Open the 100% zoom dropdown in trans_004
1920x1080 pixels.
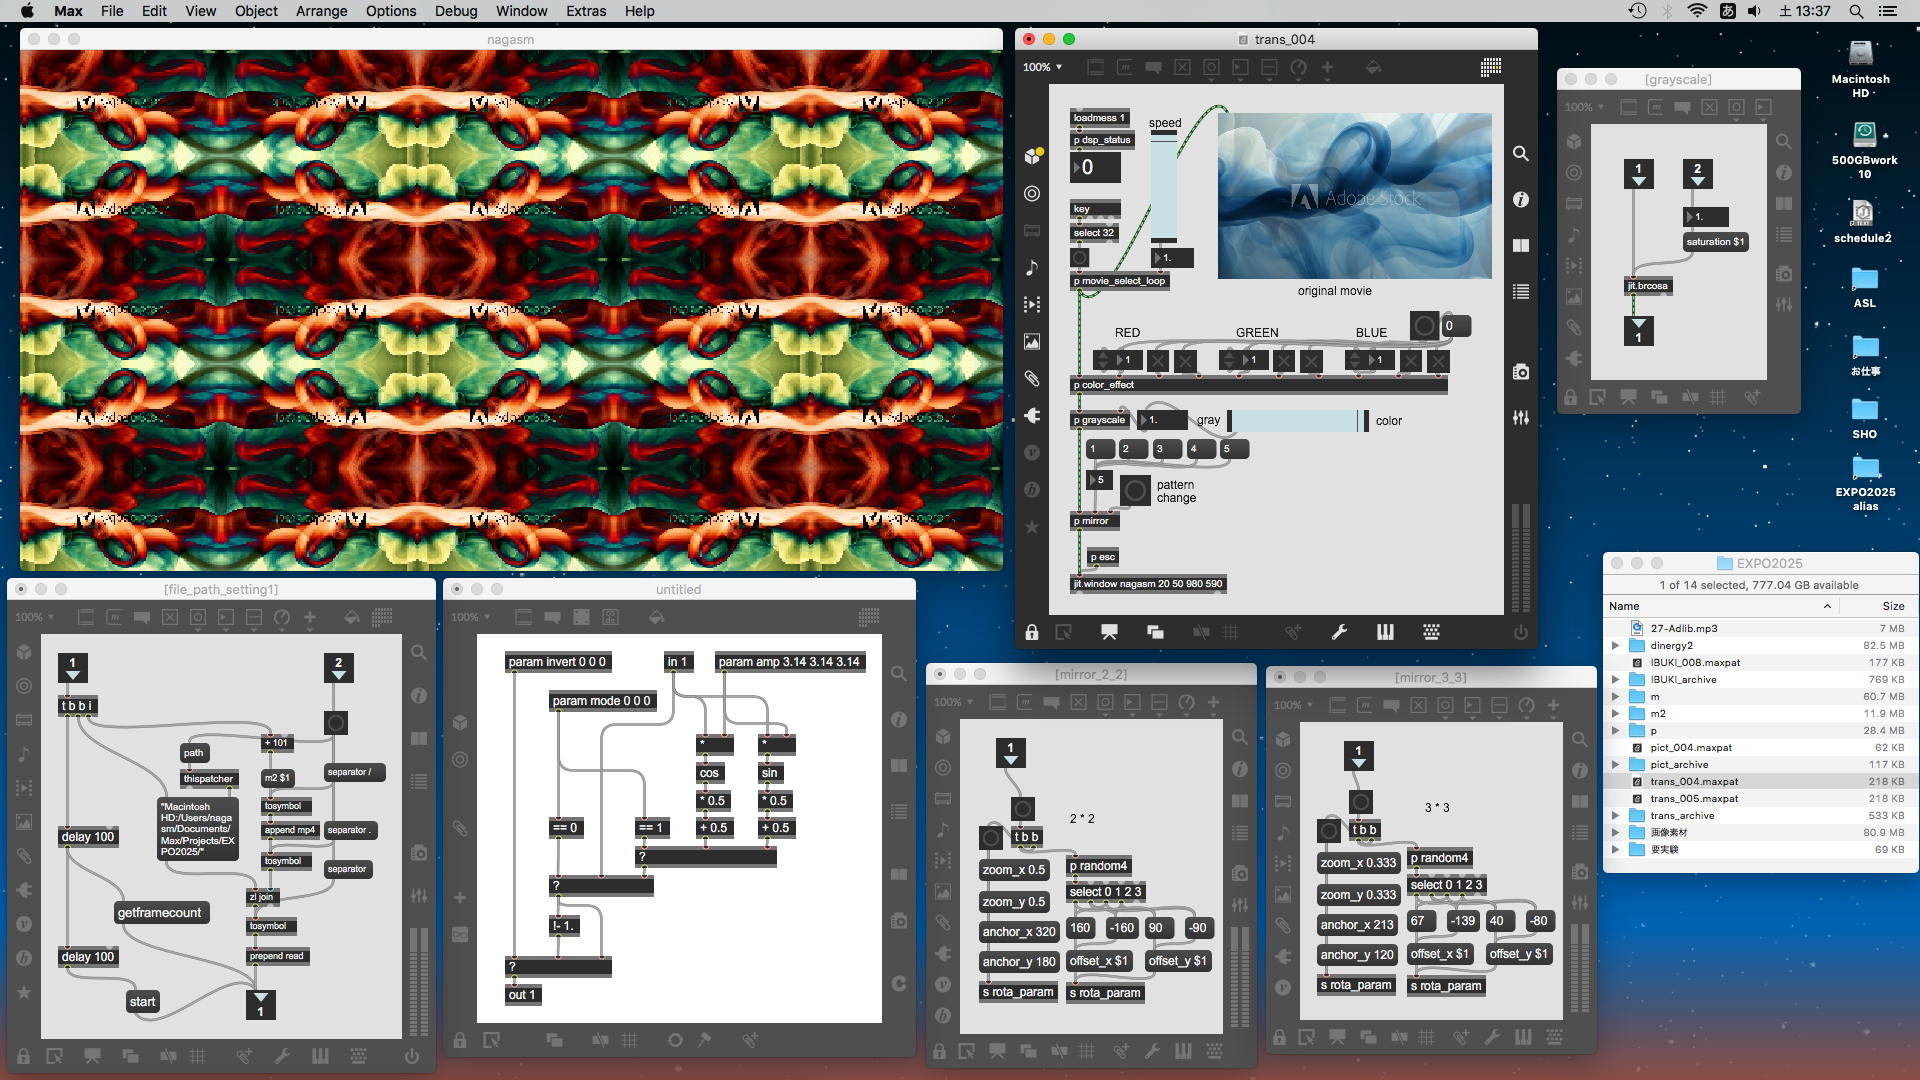(1042, 67)
